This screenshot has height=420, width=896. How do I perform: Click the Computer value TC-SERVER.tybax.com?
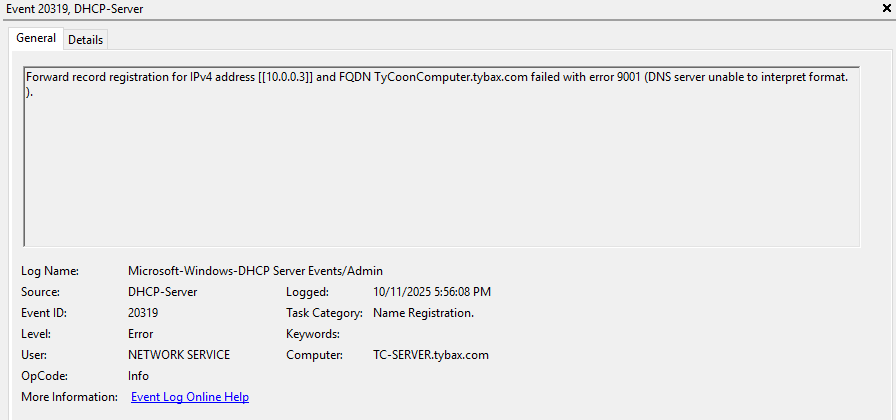click(430, 355)
